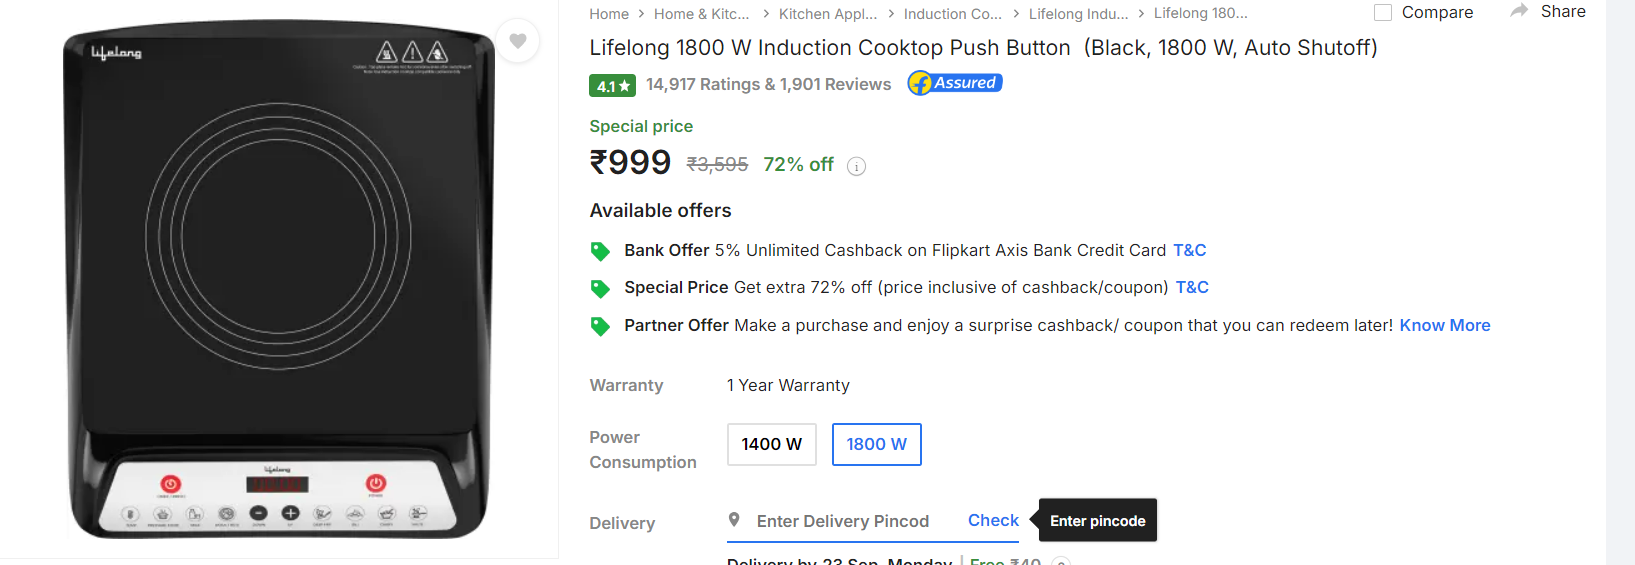
Task: Add product to wishlist with heart icon
Action: 517,41
